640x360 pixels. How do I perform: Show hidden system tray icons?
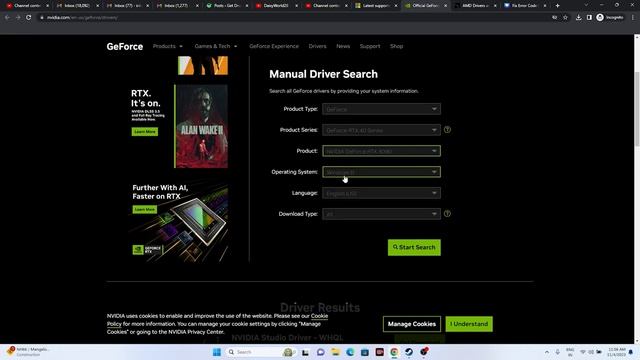pyautogui.click(x=547, y=352)
